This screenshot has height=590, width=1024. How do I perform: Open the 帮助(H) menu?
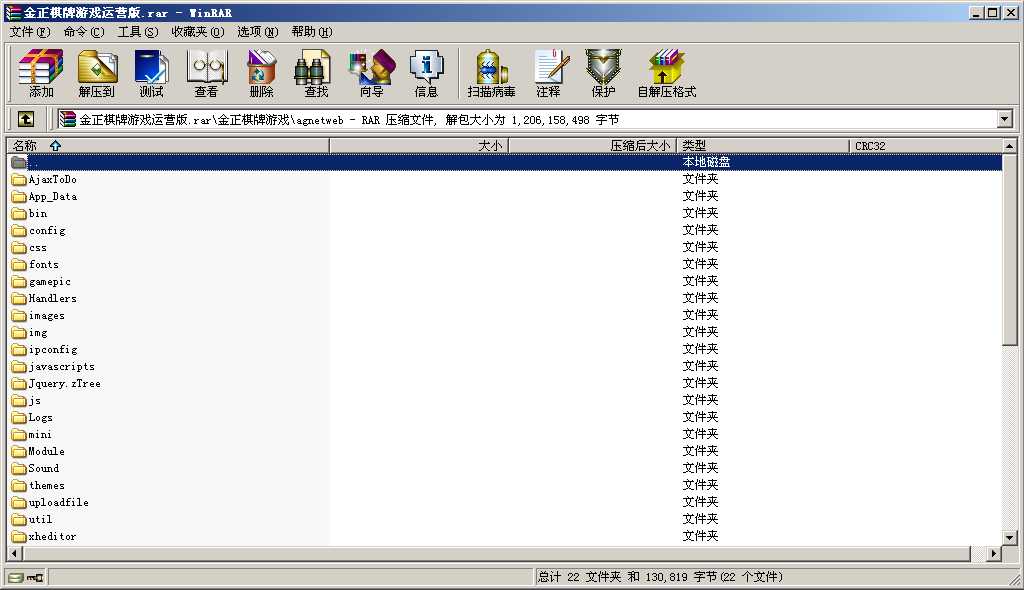312,31
